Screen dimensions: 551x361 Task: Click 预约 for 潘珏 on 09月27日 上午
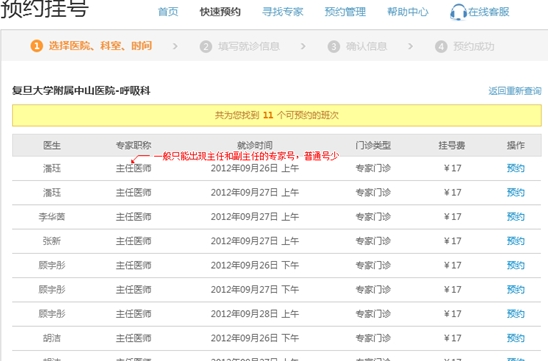click(516, 193)
